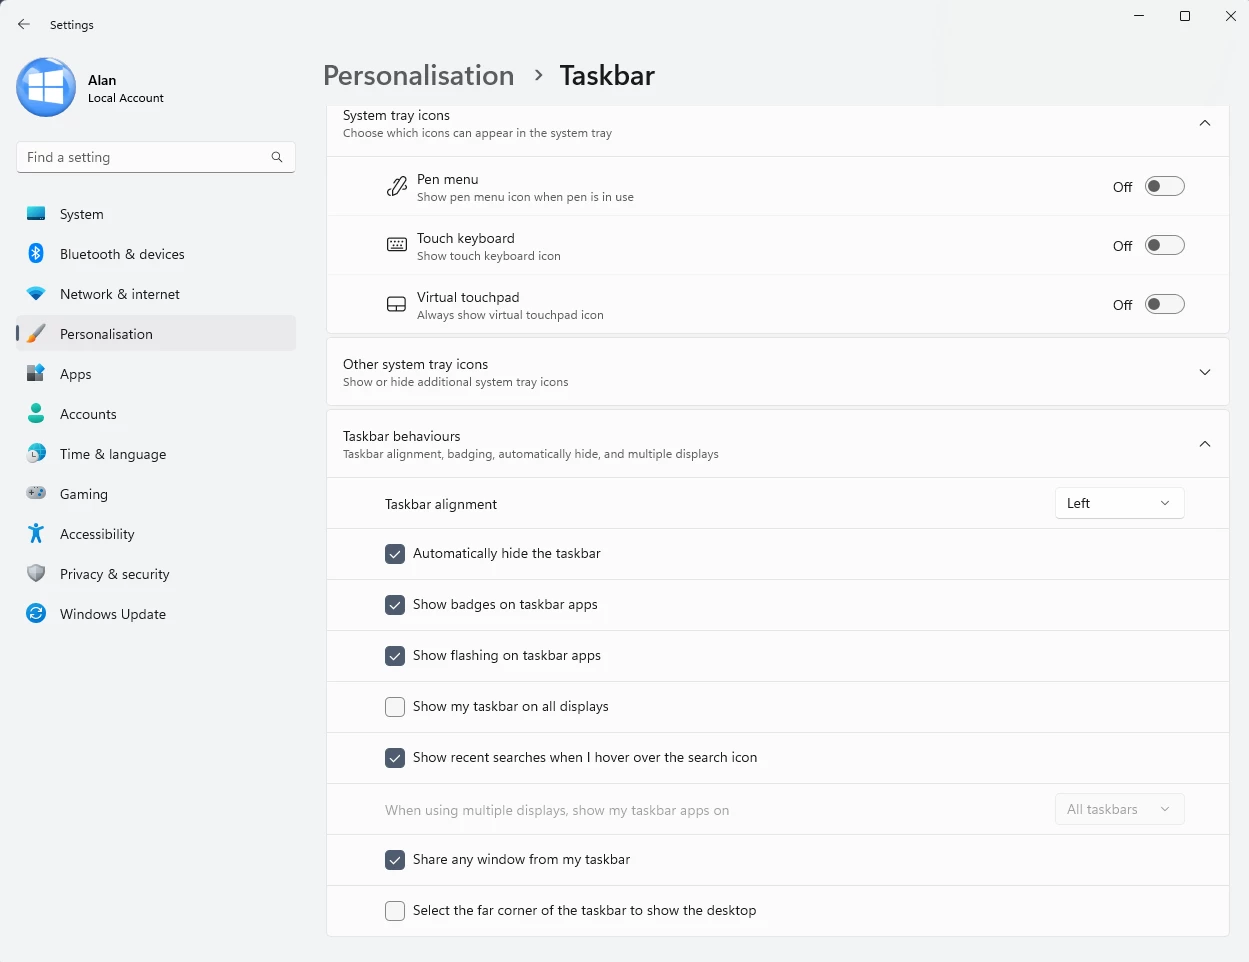The width and height of the screenshot is (1249, 962).
Task: Enable the Touch keyboard toggle
Action: (1165, 245)
